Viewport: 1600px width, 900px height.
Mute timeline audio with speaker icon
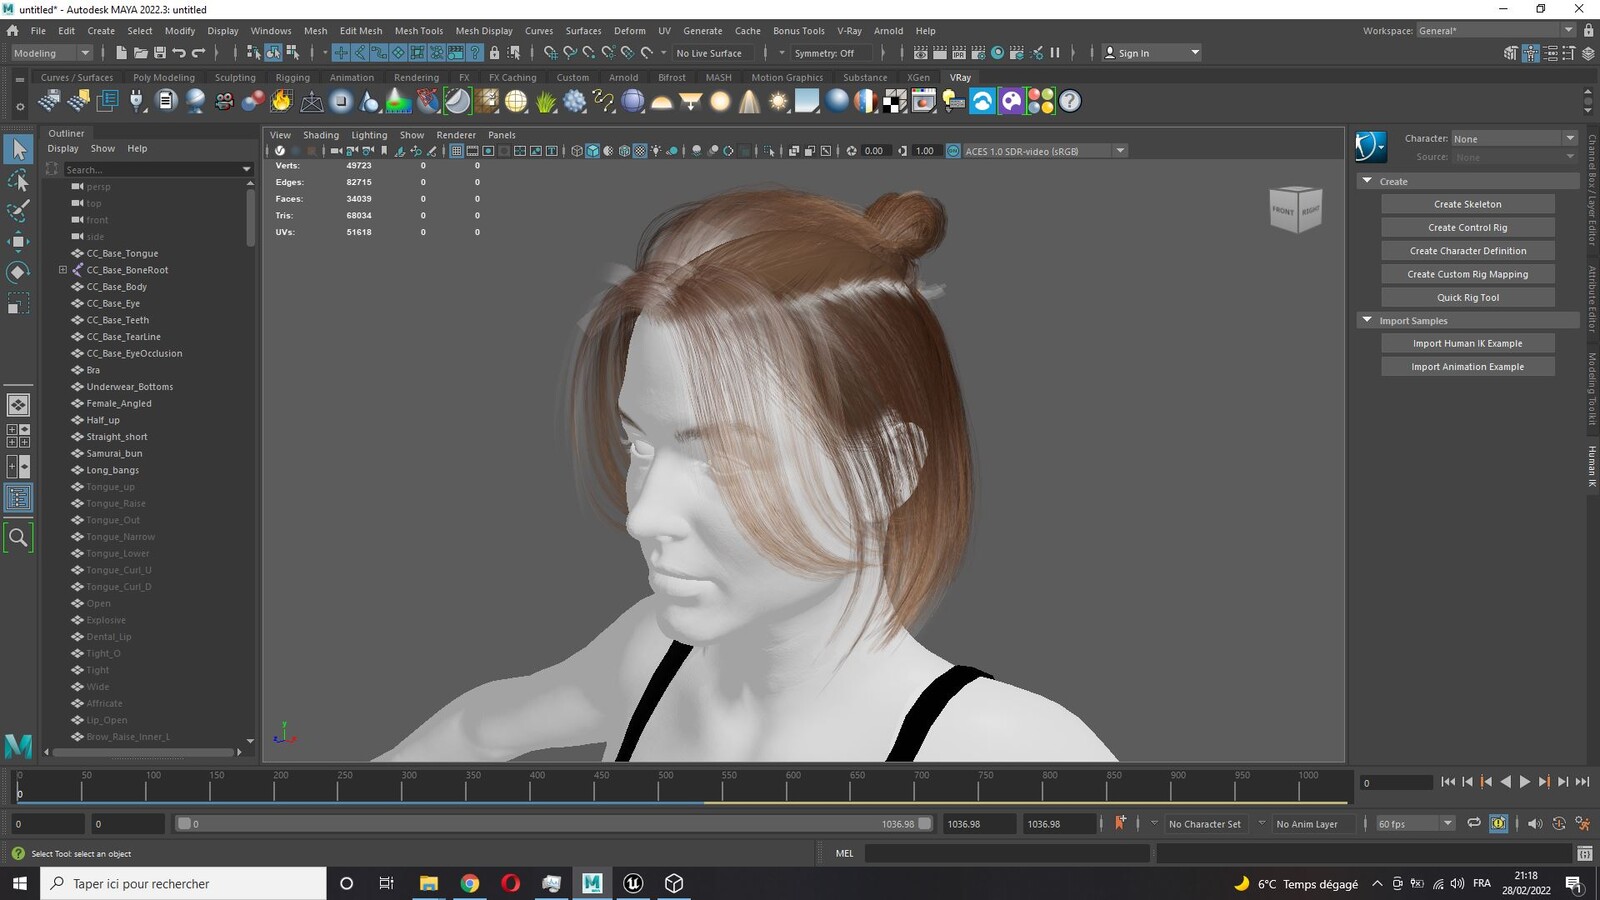pyautogui.click(x=1535, y=823)
